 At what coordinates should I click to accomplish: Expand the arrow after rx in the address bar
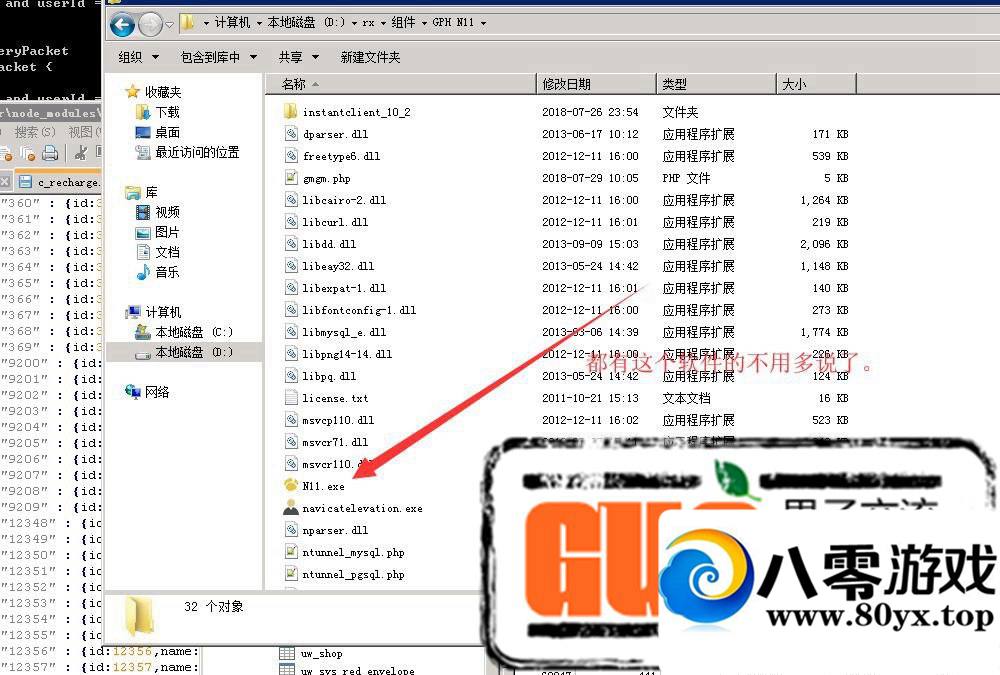[383, 23]
